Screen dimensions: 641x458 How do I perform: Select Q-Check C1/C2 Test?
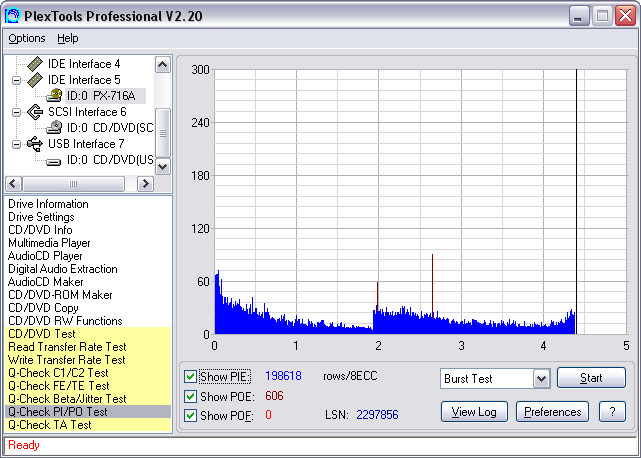[89, 373]
